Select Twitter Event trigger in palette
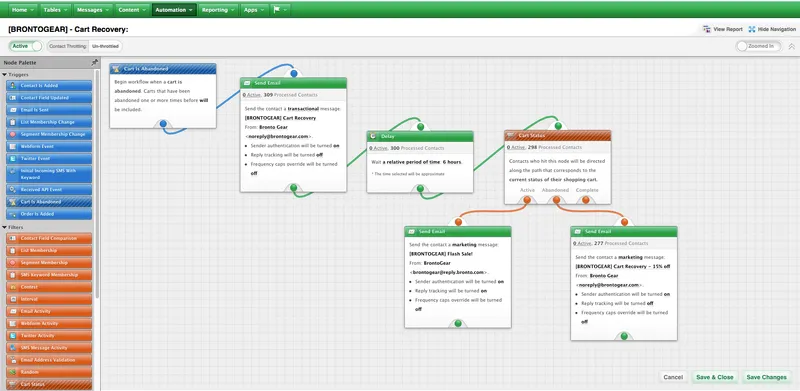This screenshot has width=800, height=391. [49, 159]
